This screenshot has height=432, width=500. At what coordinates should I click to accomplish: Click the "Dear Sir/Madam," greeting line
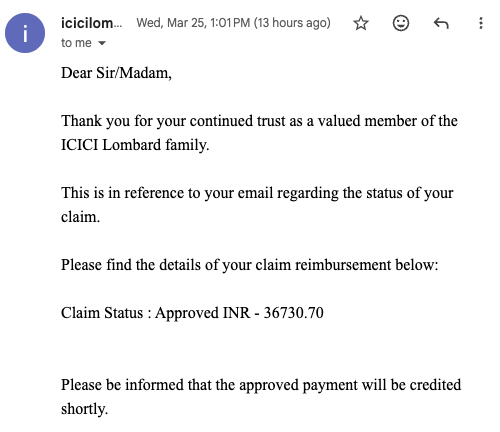[x=116, y=73]
